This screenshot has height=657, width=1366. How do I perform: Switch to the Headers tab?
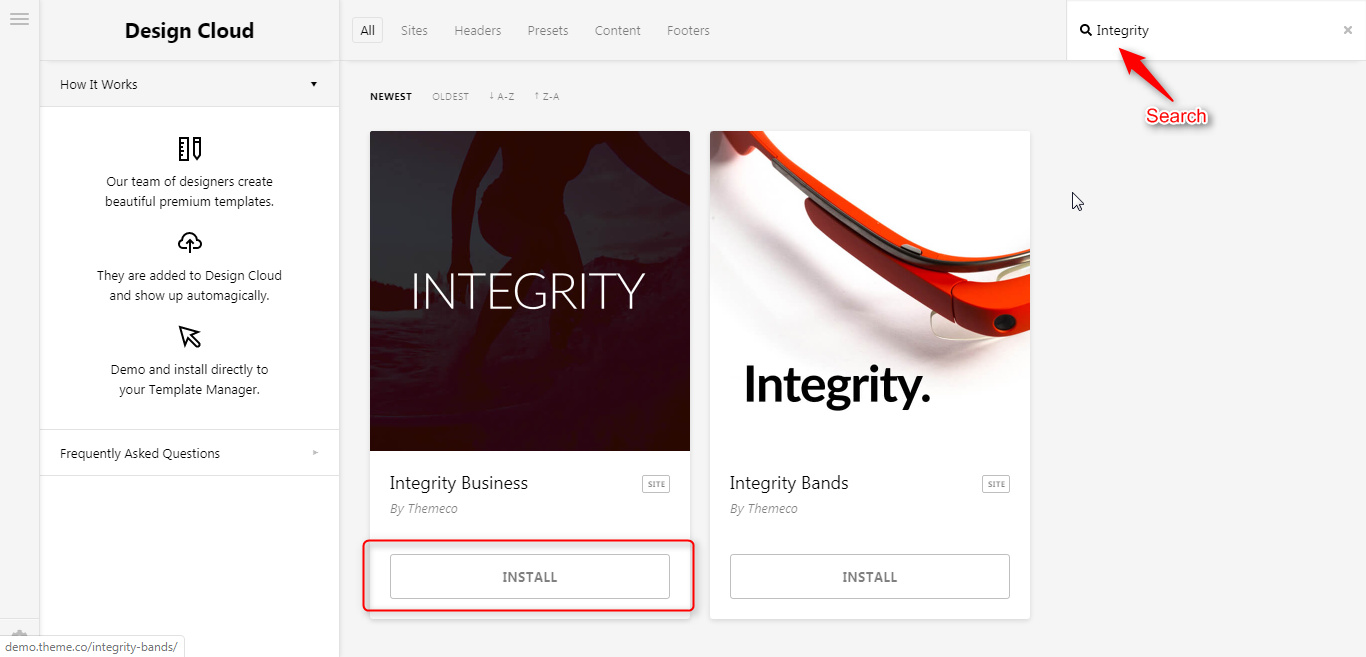click(478, 31)
